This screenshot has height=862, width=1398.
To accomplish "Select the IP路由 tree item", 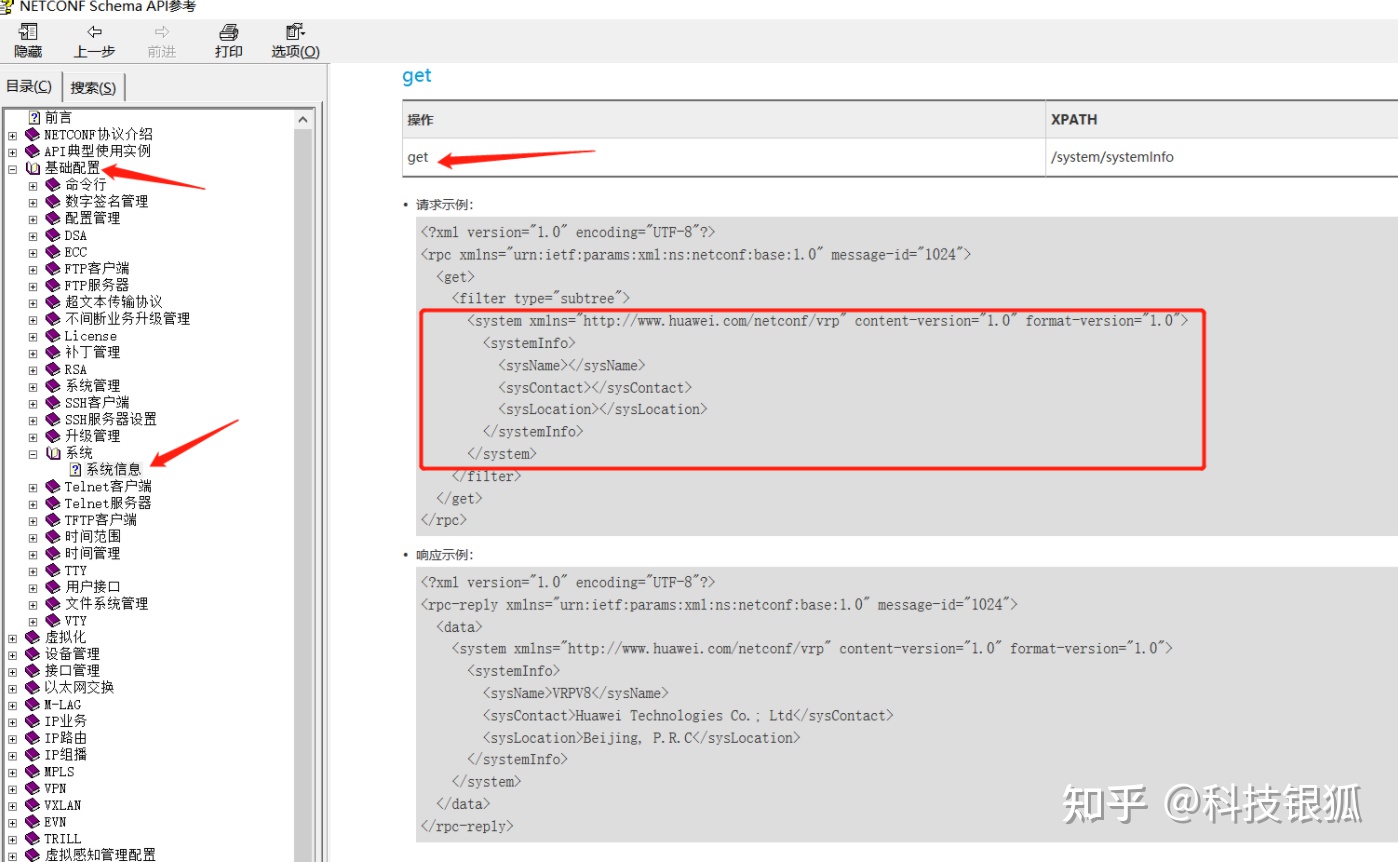I will click(x=66, y=738).
